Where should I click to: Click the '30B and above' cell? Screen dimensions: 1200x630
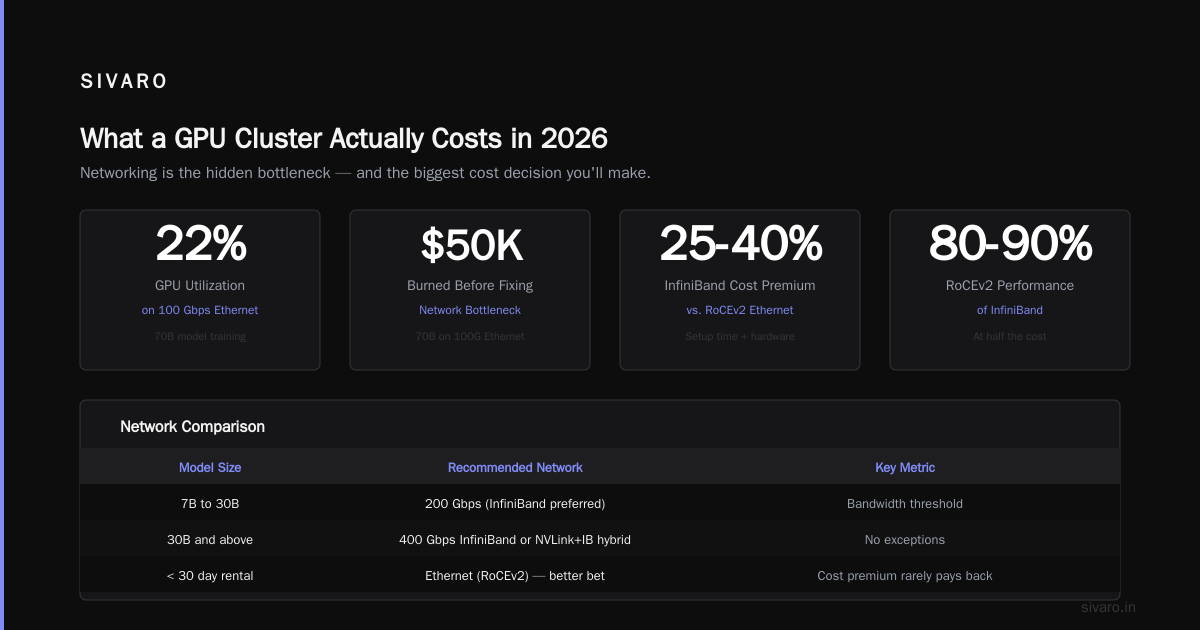pyautogui.click(x=210, y=539)
